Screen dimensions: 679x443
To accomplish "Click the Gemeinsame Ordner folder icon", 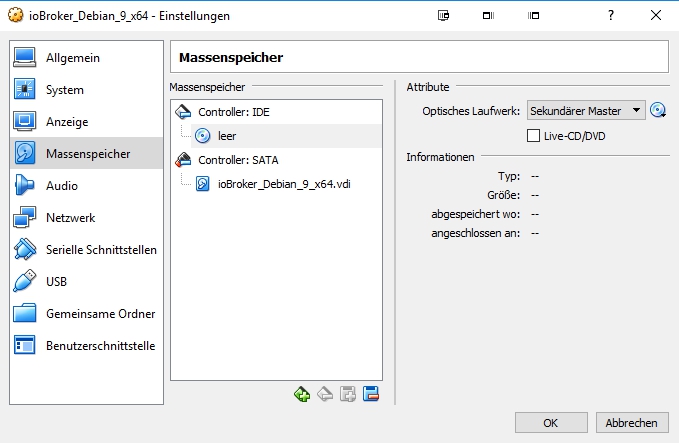I will click(x=25, y=313).
